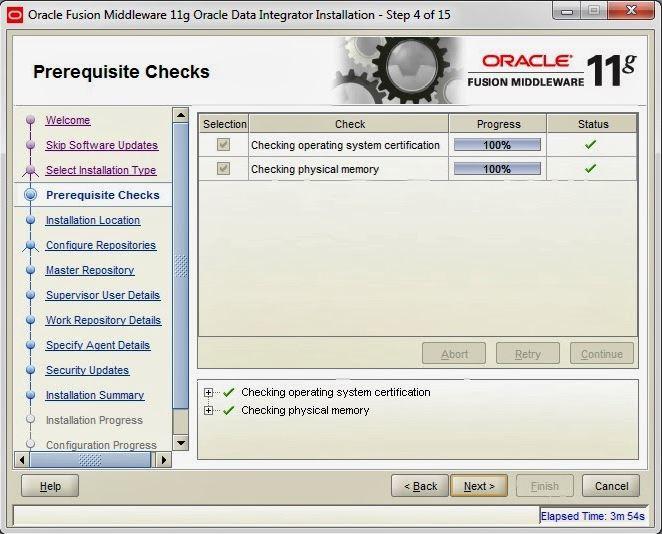Select the physical memory entry in the lower tree
The width and height of the screenshot is (662, 534).
pyautogui.click(x=305, y=410)
